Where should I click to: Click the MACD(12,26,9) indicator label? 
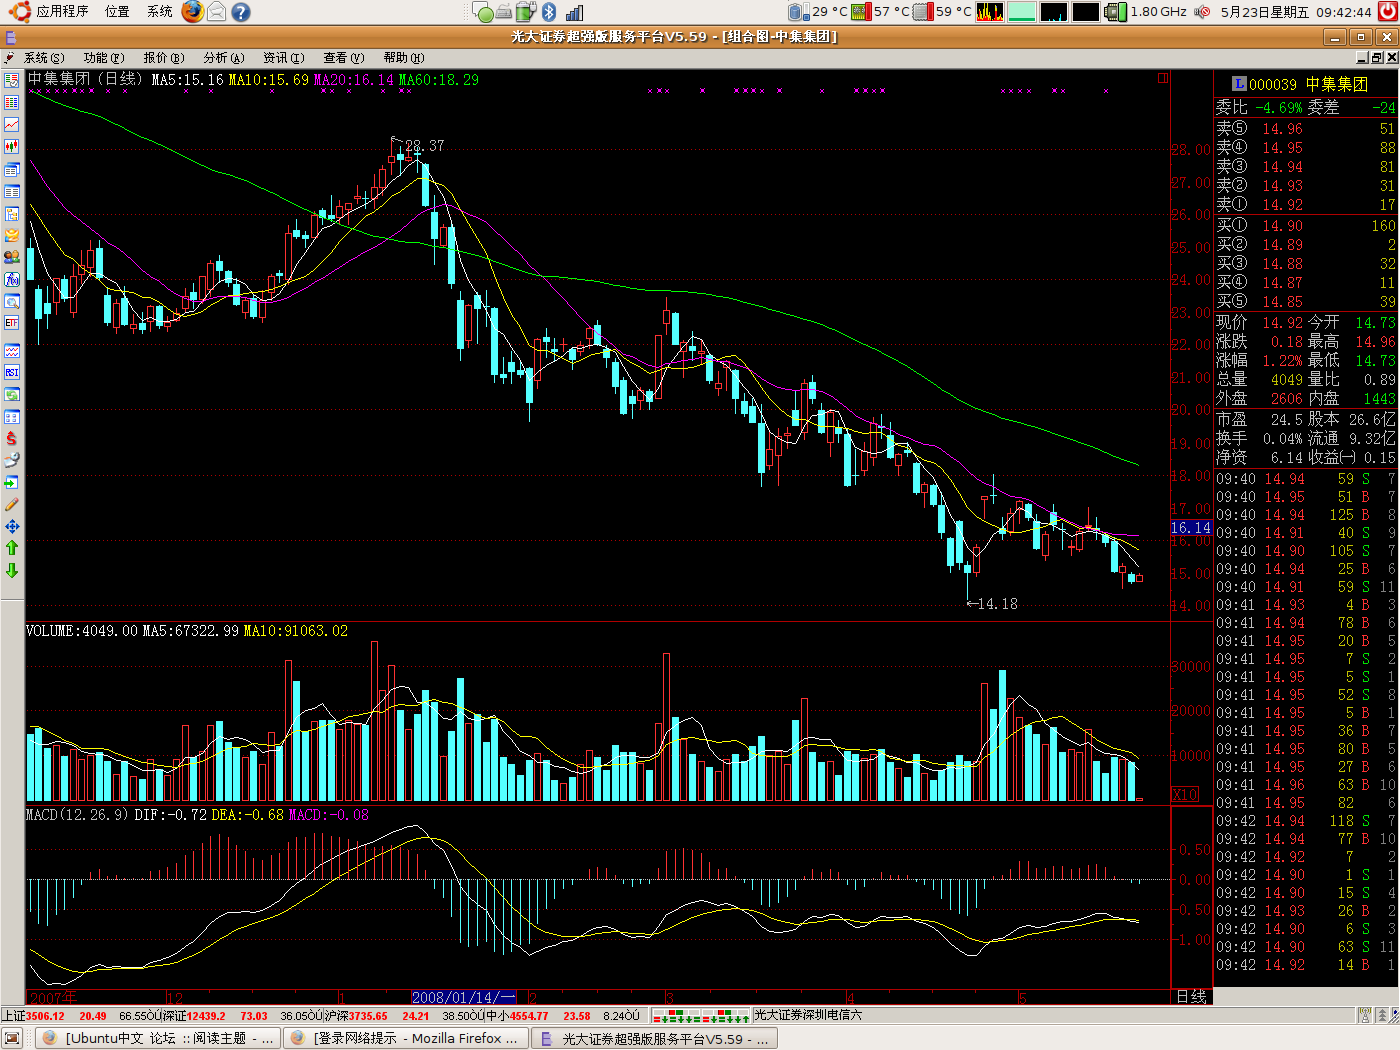(x=77, y=815)
